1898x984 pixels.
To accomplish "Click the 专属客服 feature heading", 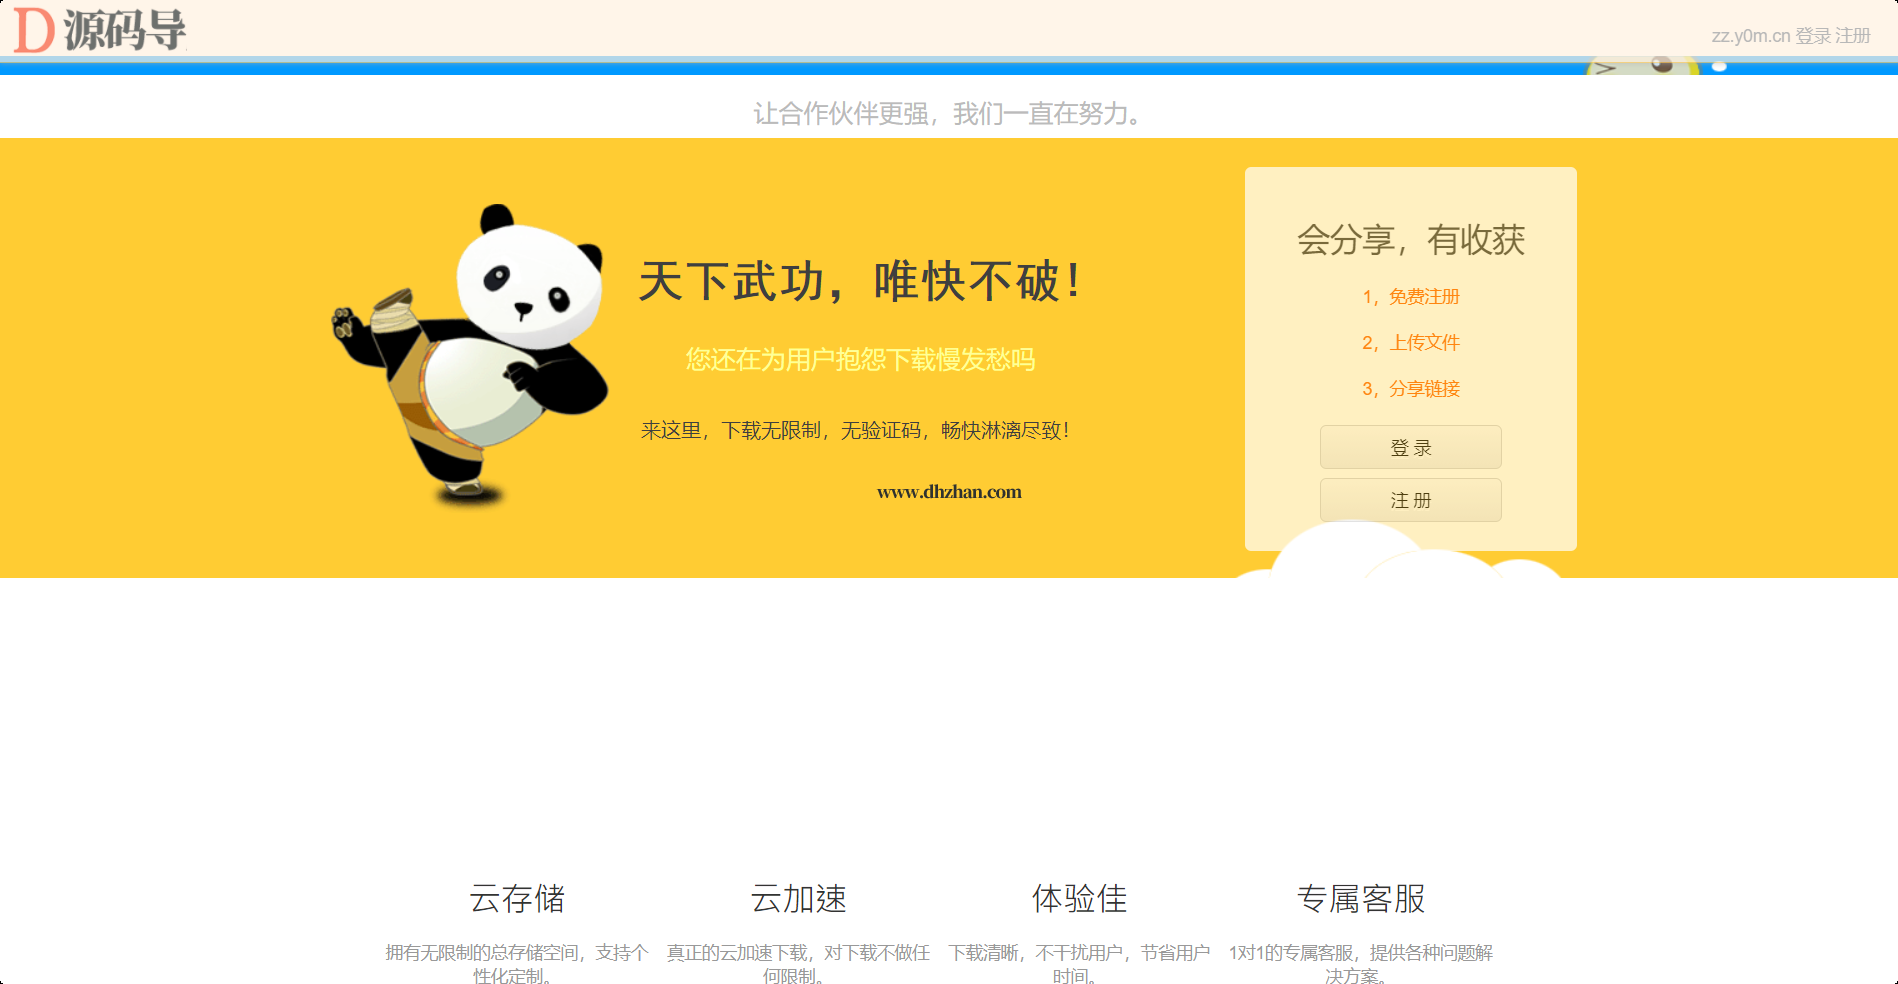I will (x=1360, y=898).
